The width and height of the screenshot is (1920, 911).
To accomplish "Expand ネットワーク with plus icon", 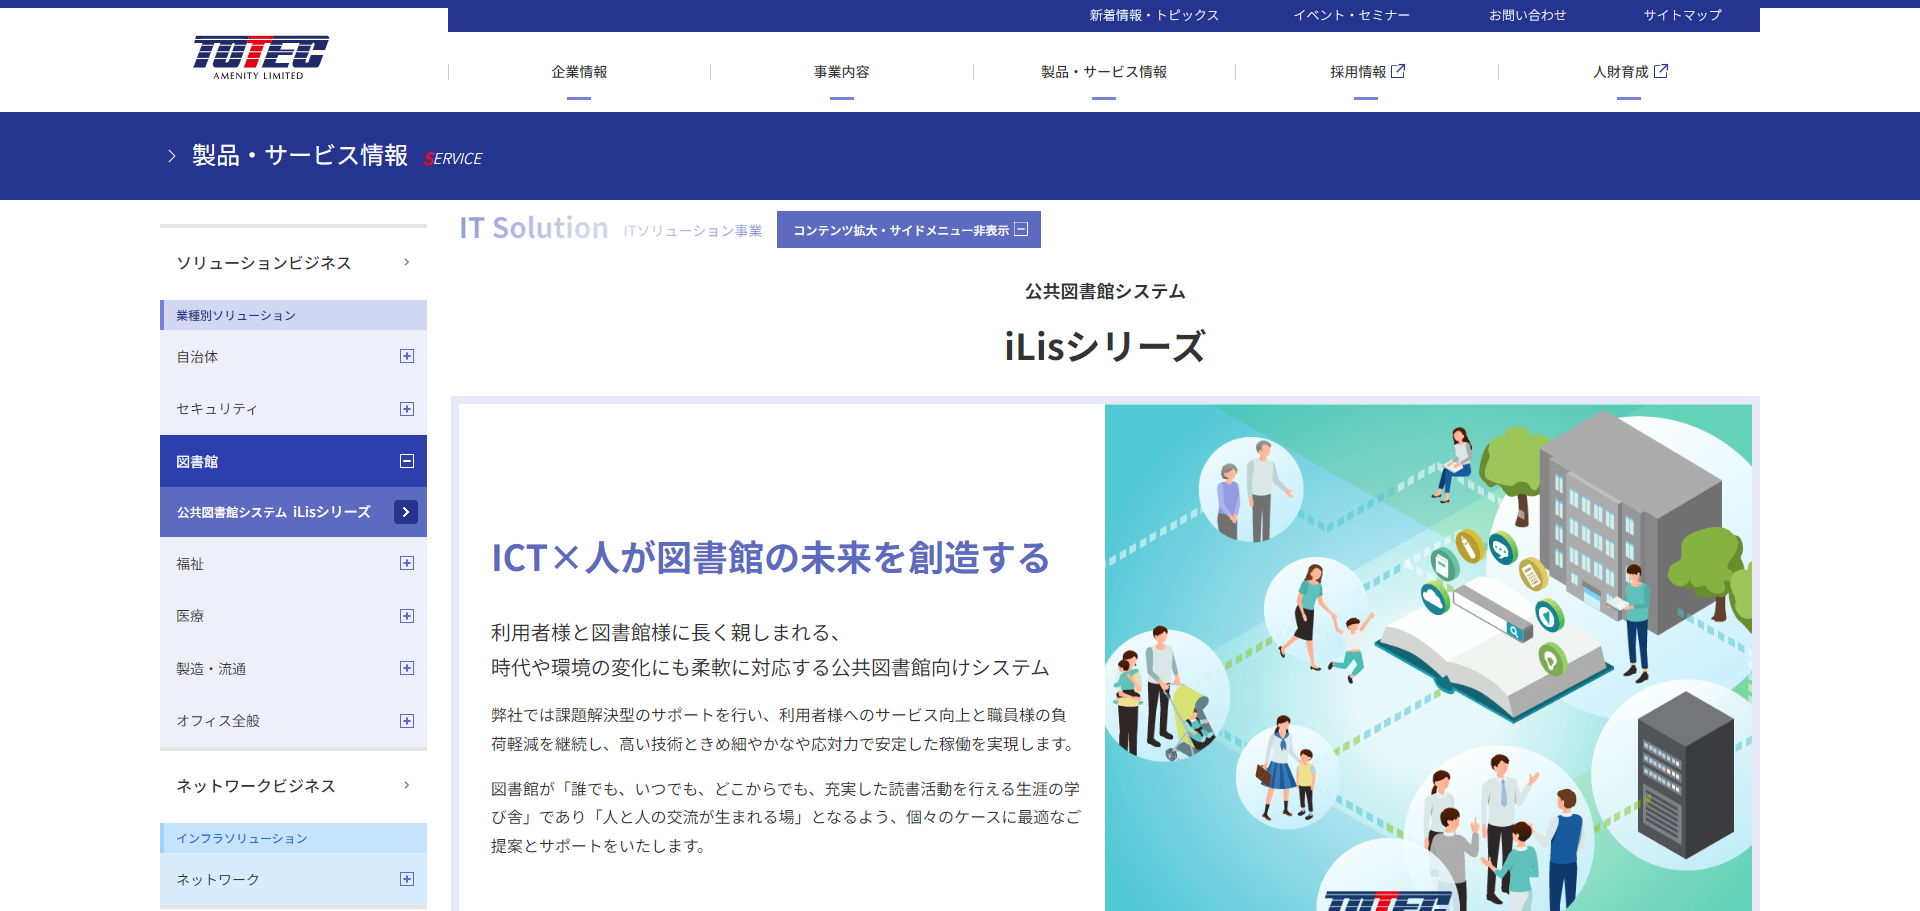I will click(407, 879).
